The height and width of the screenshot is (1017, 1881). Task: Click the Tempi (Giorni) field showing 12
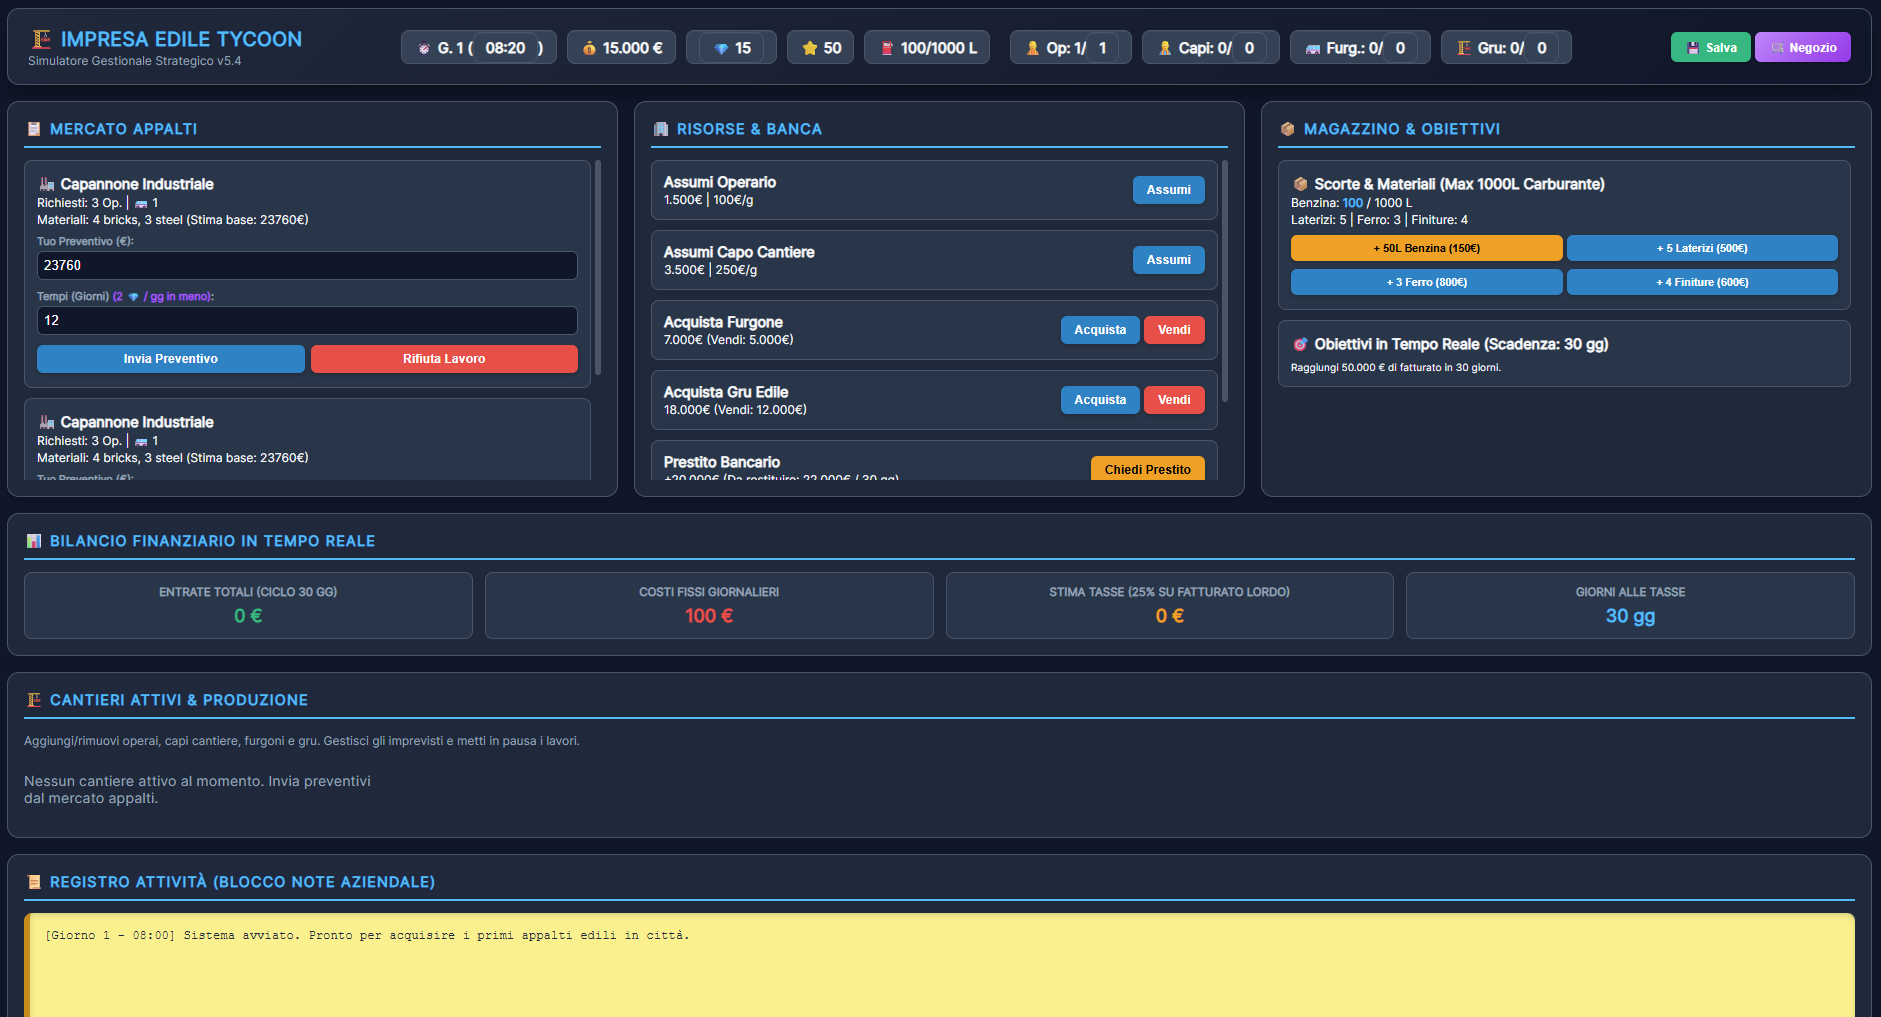coord(307,320)
